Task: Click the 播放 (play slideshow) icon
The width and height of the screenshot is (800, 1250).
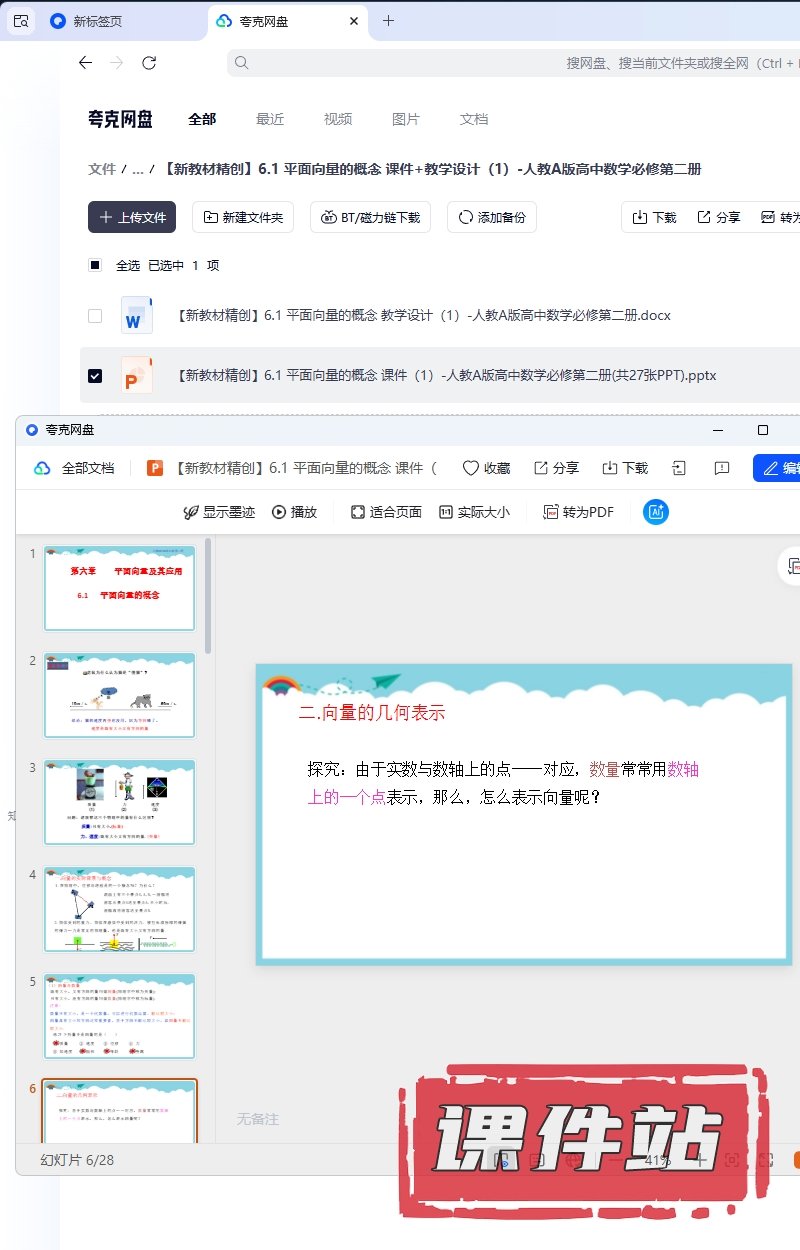Action: pyautogui.click(x=280, y=512)
